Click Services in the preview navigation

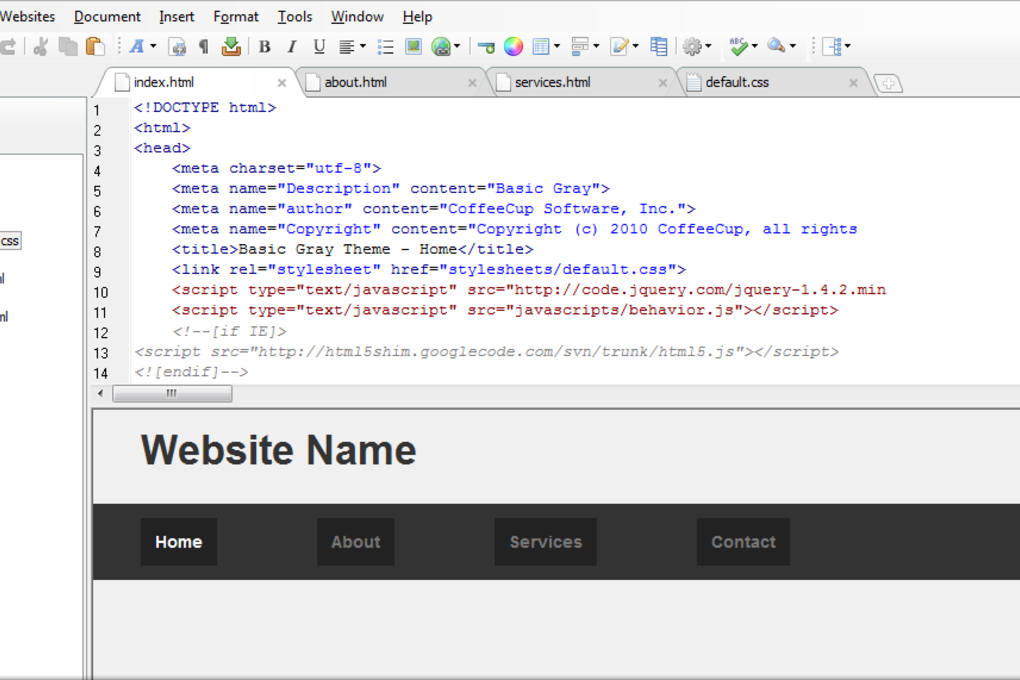[546, 542]
